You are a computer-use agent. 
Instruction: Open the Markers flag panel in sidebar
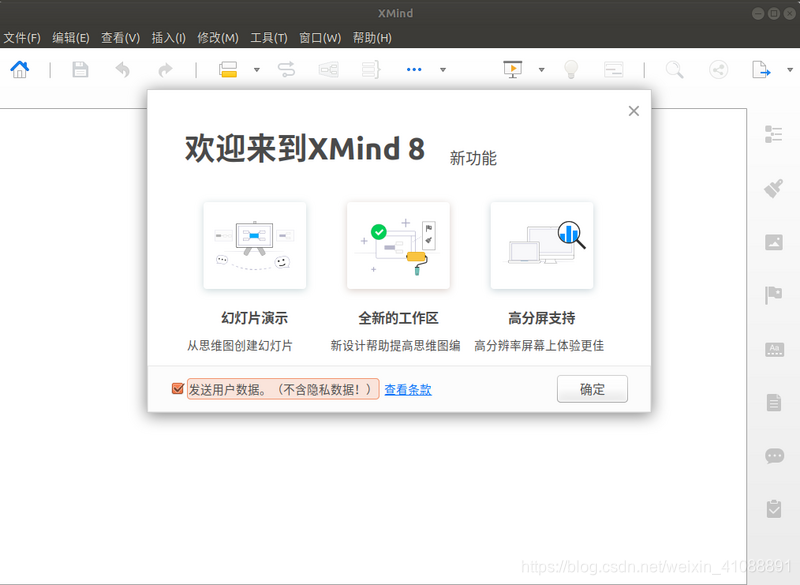(773, 295)
